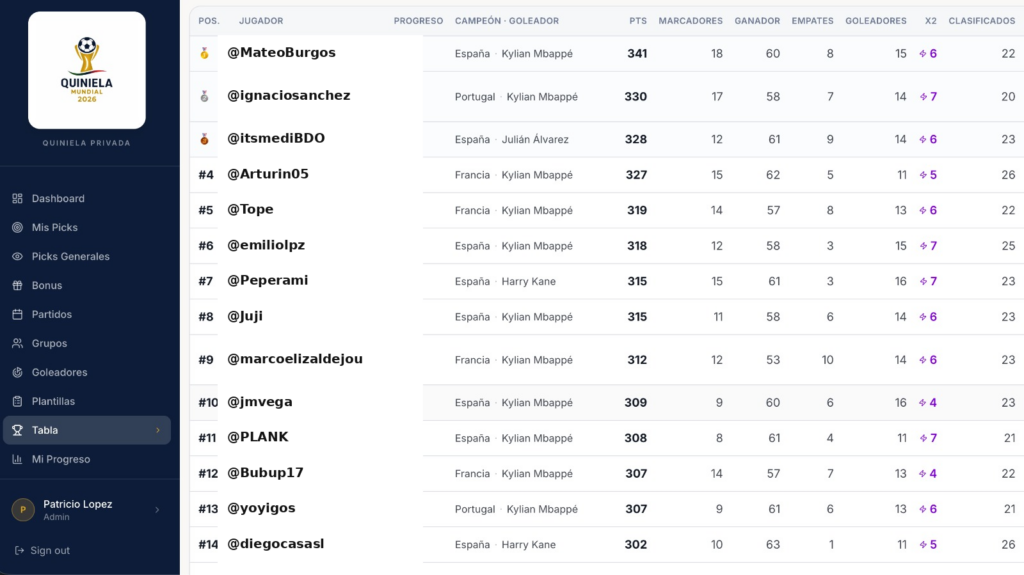Click the Bonus gift icon
The width and height of the screenshot is (1024, 575).
[18, 285]
